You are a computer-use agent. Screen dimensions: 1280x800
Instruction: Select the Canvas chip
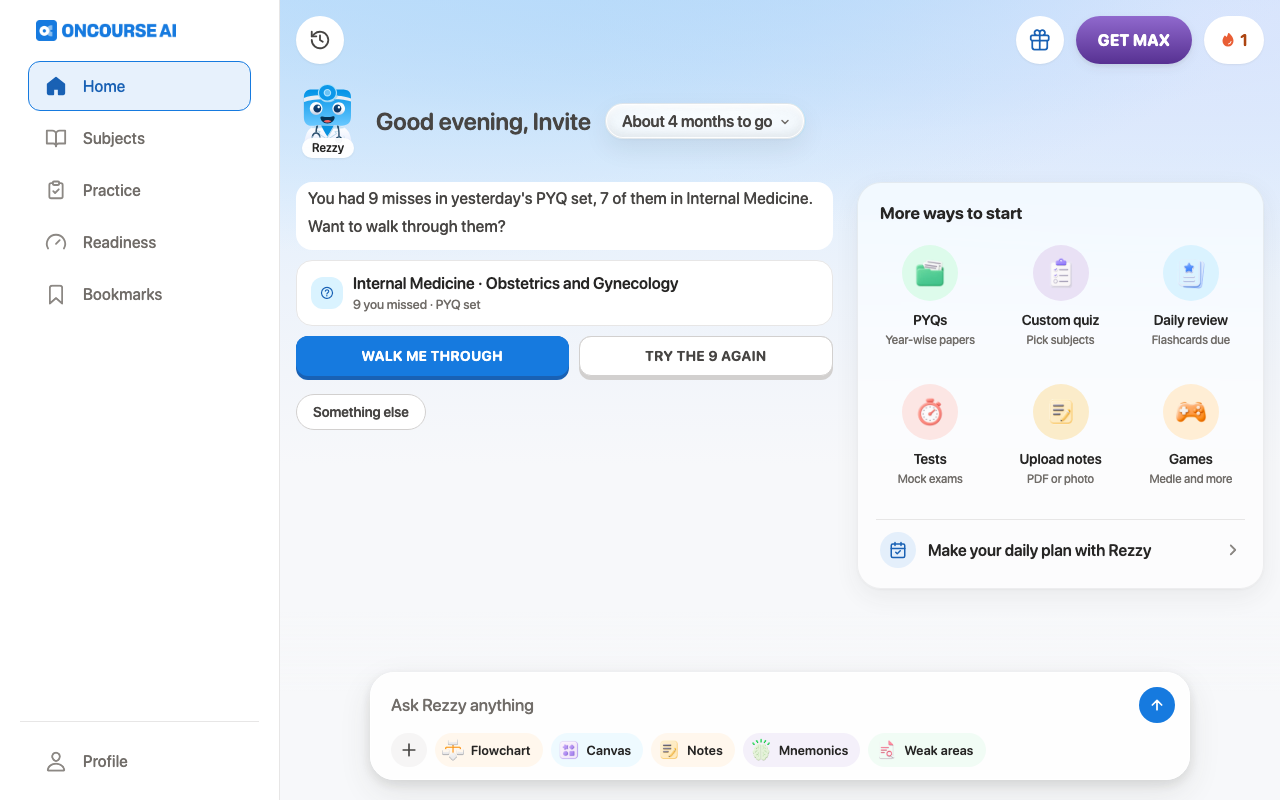tap(597, 750)
